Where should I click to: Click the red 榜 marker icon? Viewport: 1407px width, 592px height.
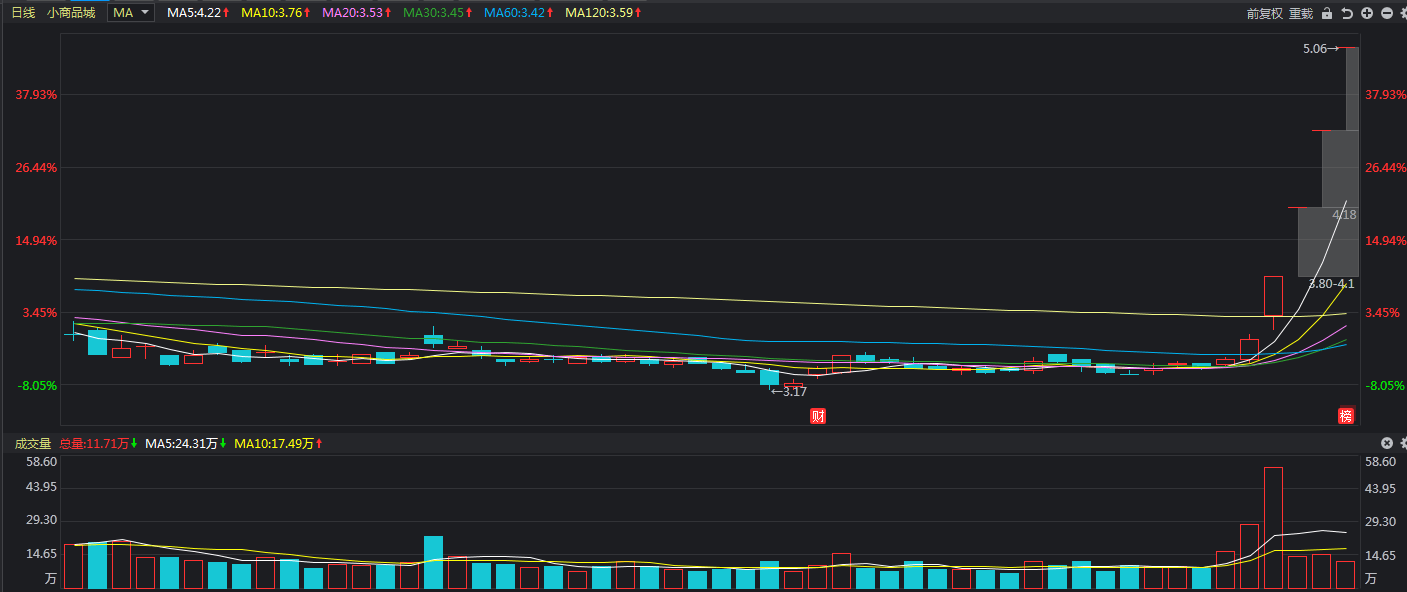point(1346,416)
